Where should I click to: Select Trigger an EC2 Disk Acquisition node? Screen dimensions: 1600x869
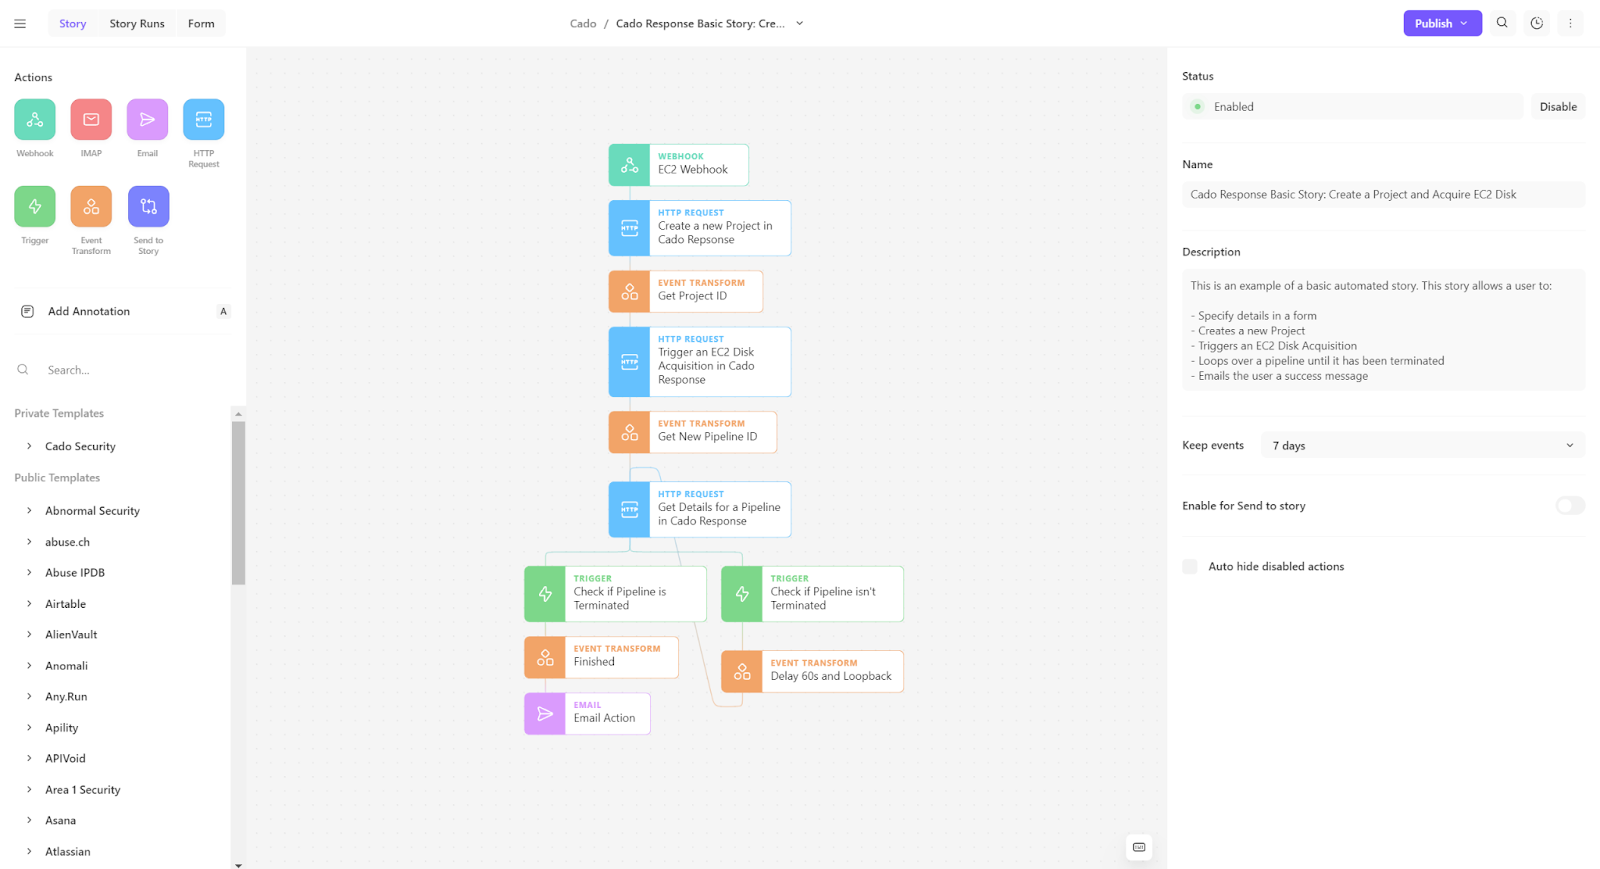[x=700, y=362]
